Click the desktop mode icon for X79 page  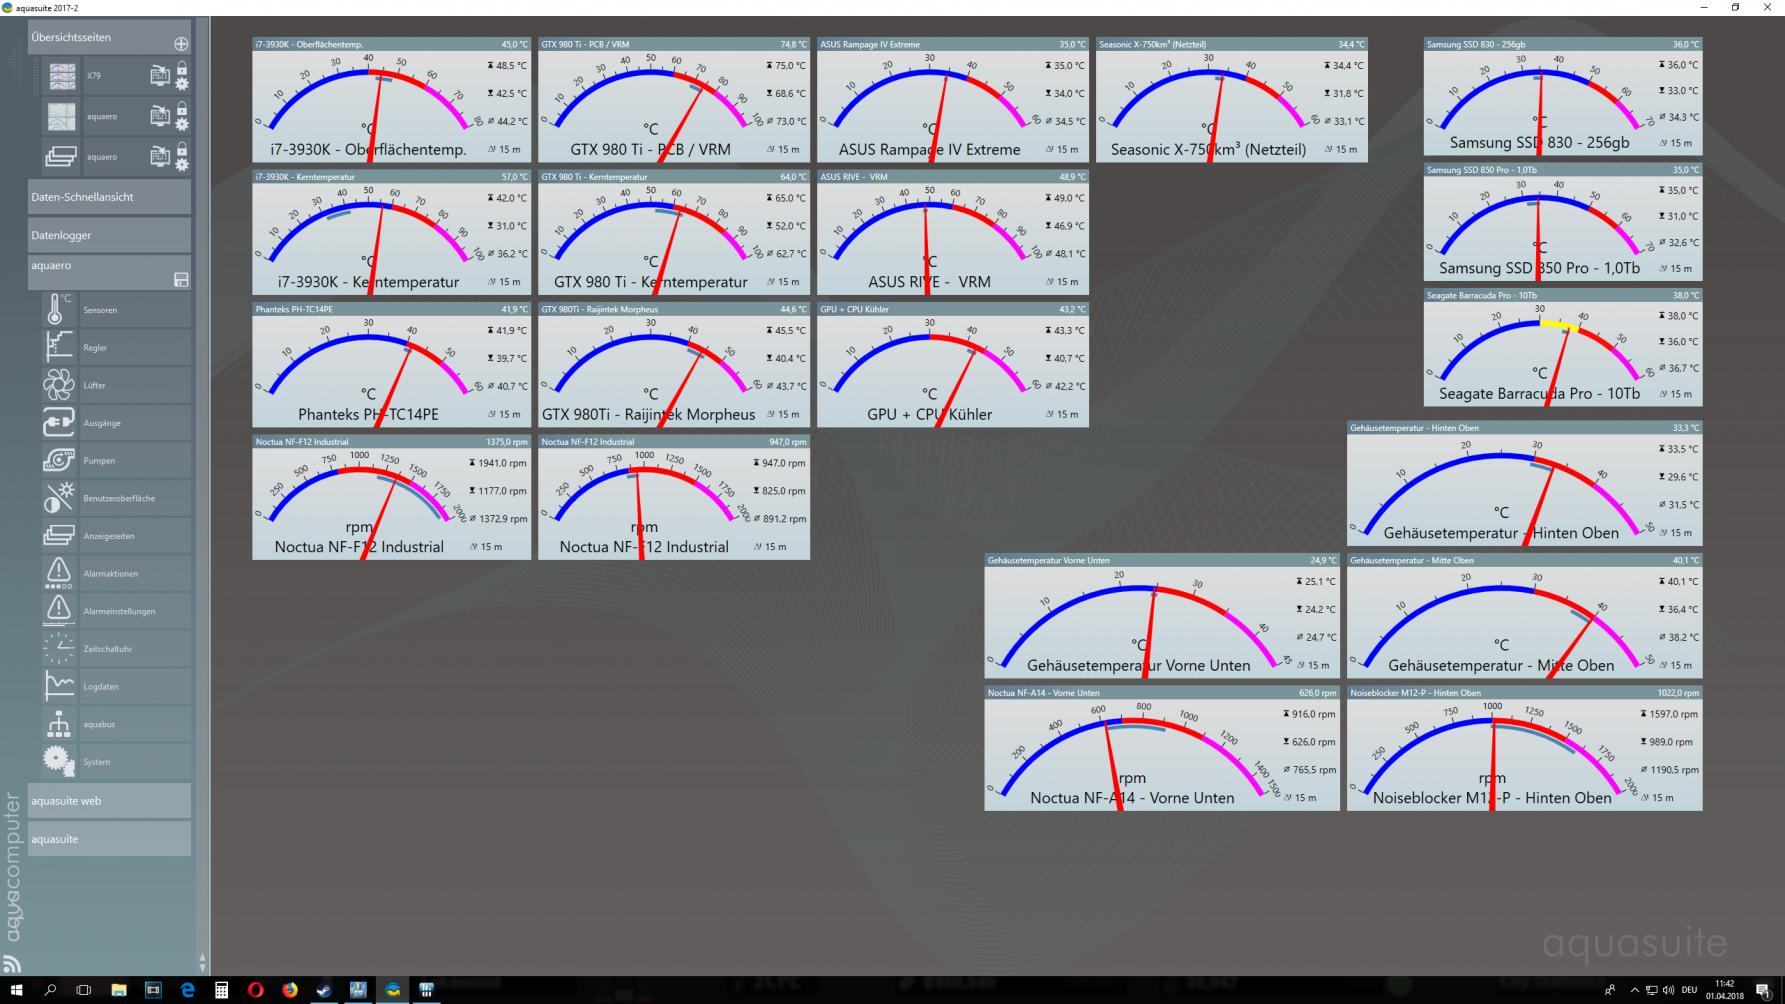click(x=160, y=76)
